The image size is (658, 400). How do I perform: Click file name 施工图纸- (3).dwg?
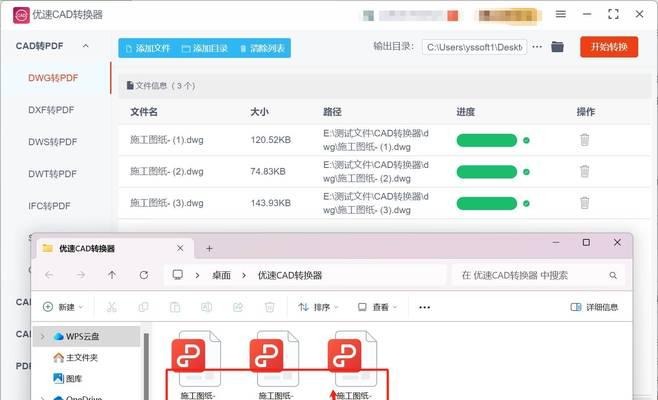click(x=167, y=203)
